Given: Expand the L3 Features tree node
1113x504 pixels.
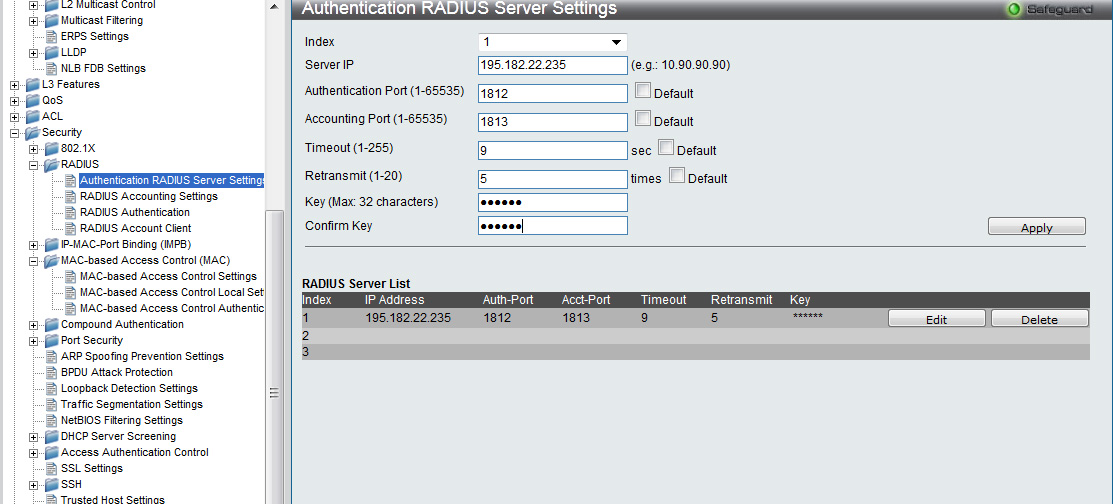Looking at the screenshot, I should click(14, 84).
